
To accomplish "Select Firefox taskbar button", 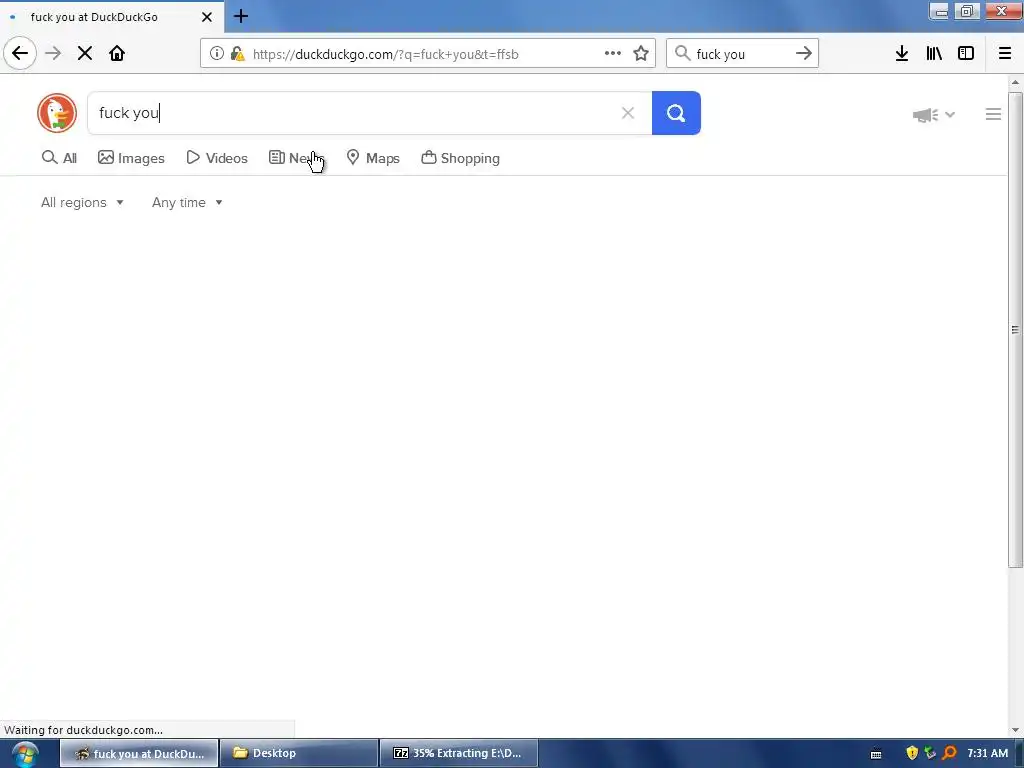I will [139, 753].
